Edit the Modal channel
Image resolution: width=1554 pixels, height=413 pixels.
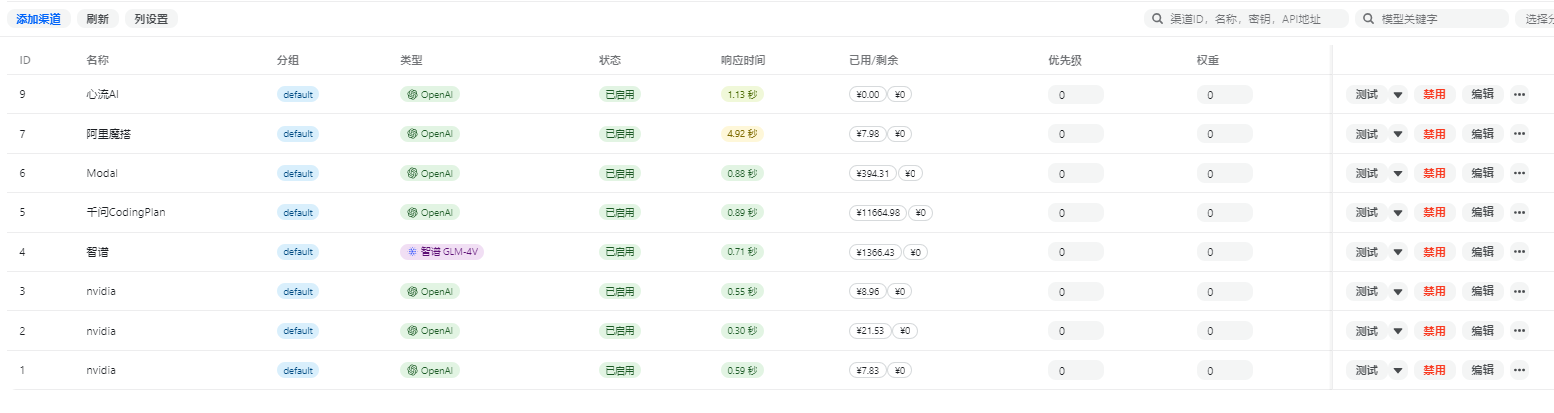tap(1482, 173)
